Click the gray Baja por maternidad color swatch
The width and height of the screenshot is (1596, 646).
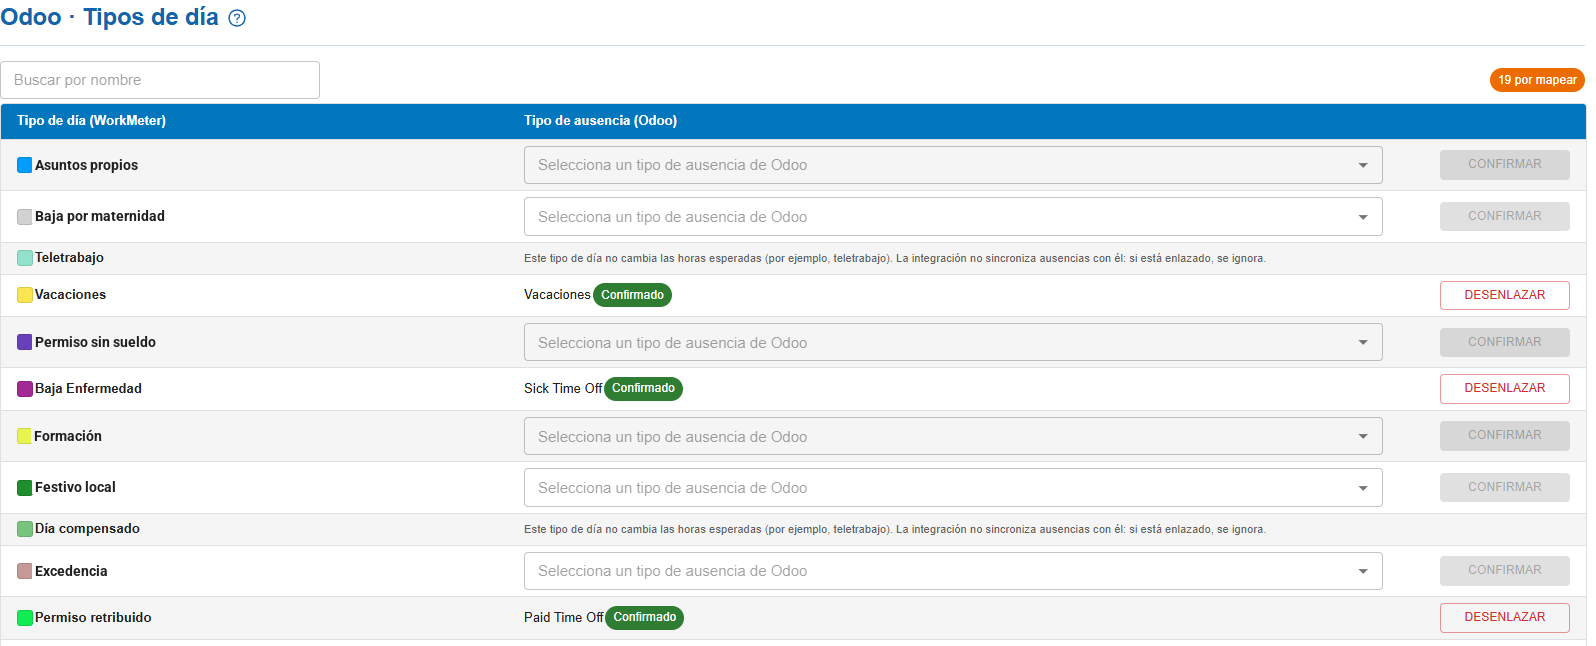click(x=25, y=217)
